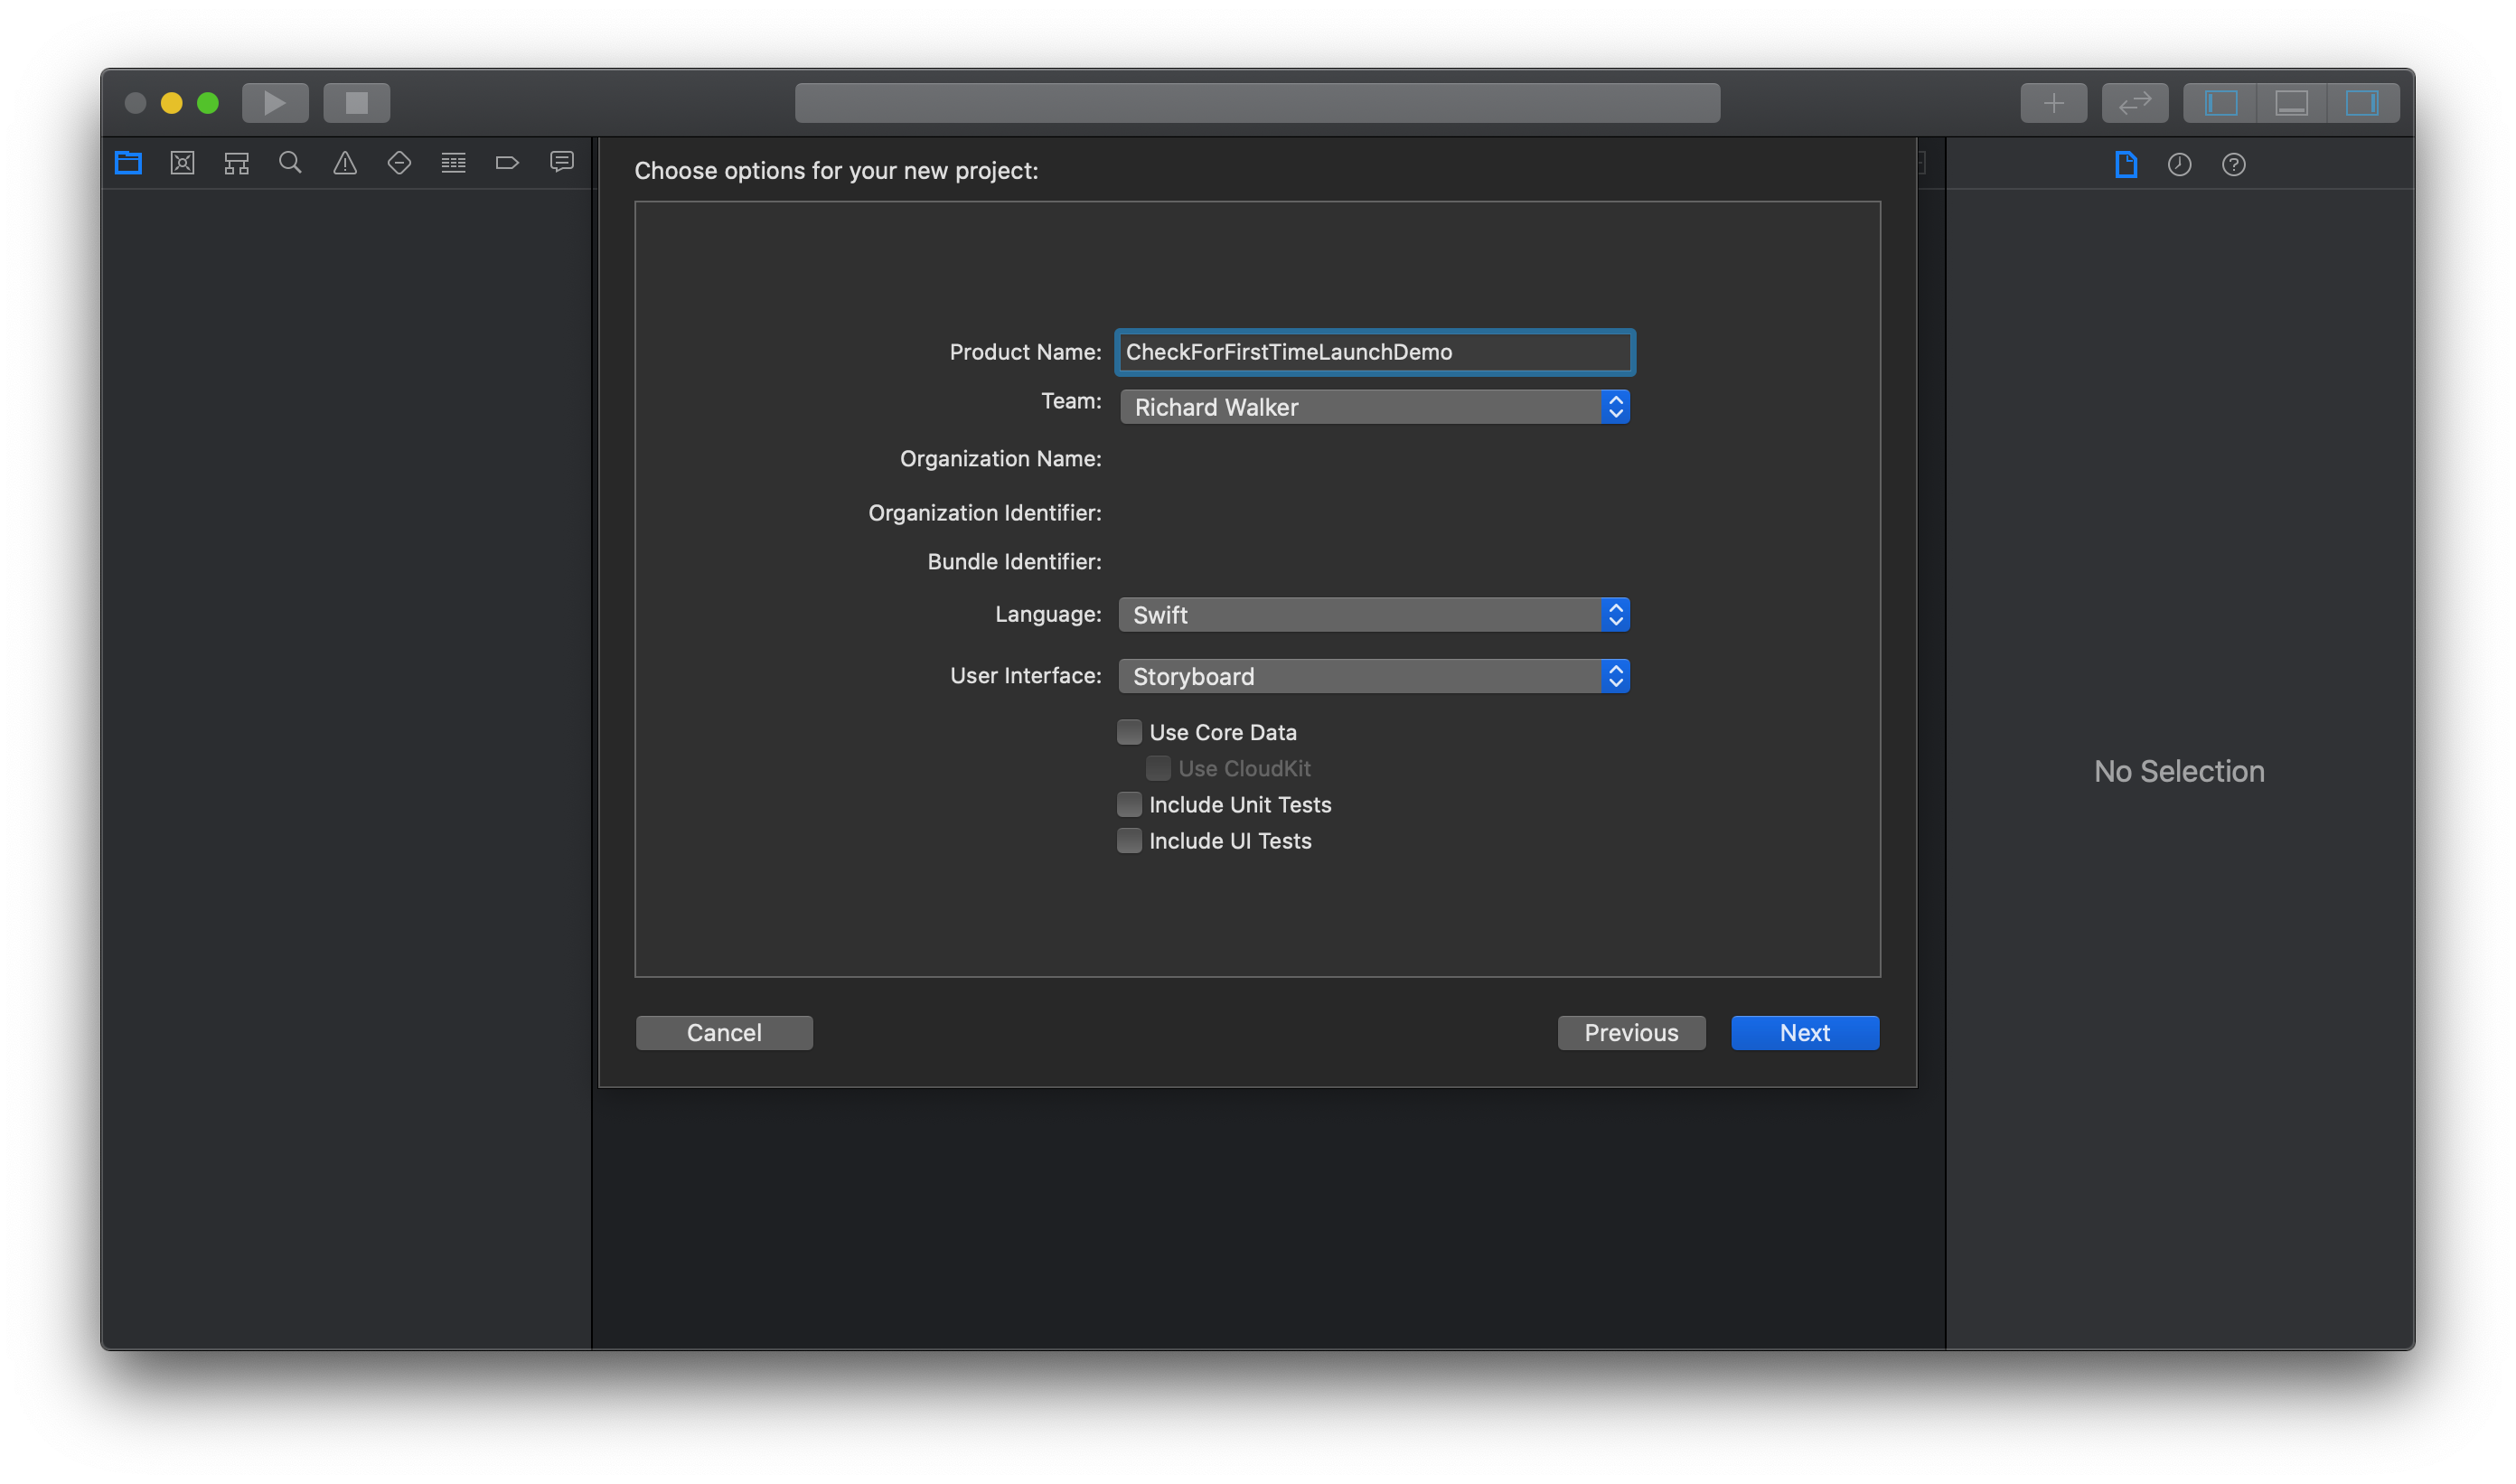Click the Product Name text field

click(x=1374, y=351)
